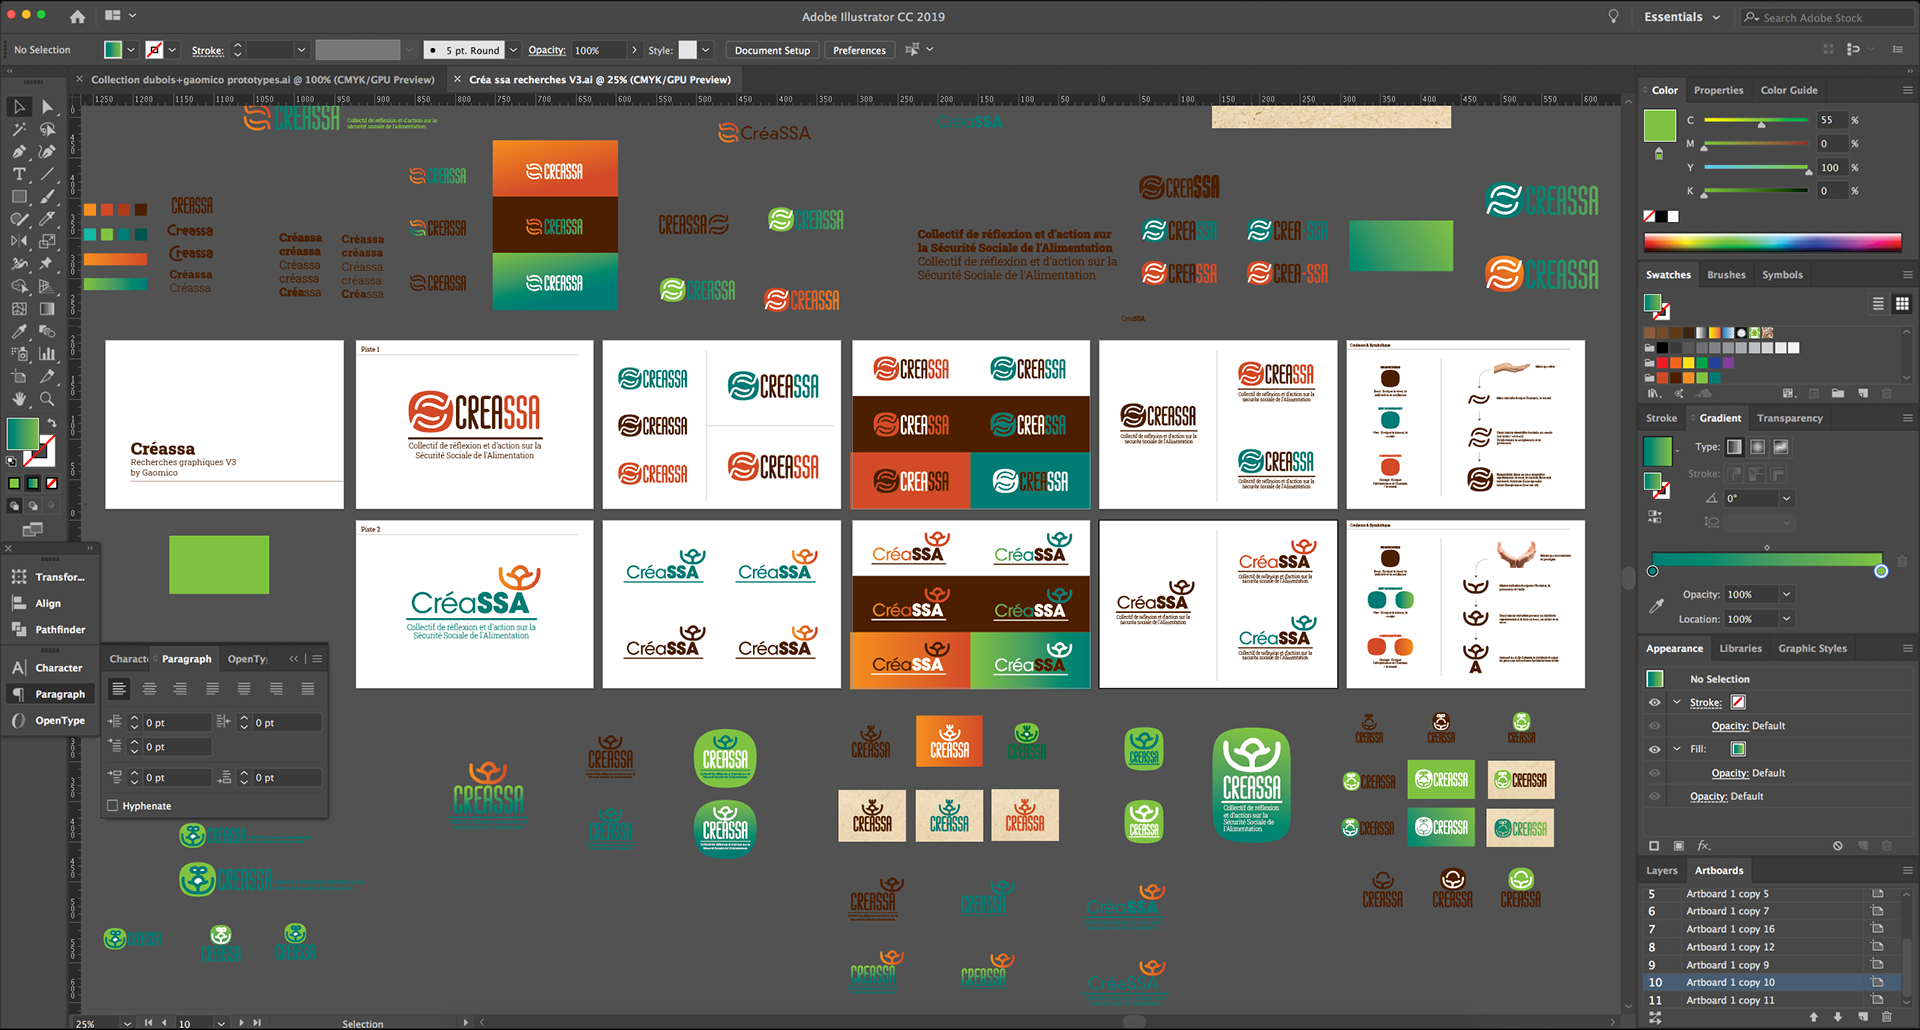This screenshot has width=1920, height=1030.
Task: Click the swap fill and stroke arrow
Action: point(52,423)
